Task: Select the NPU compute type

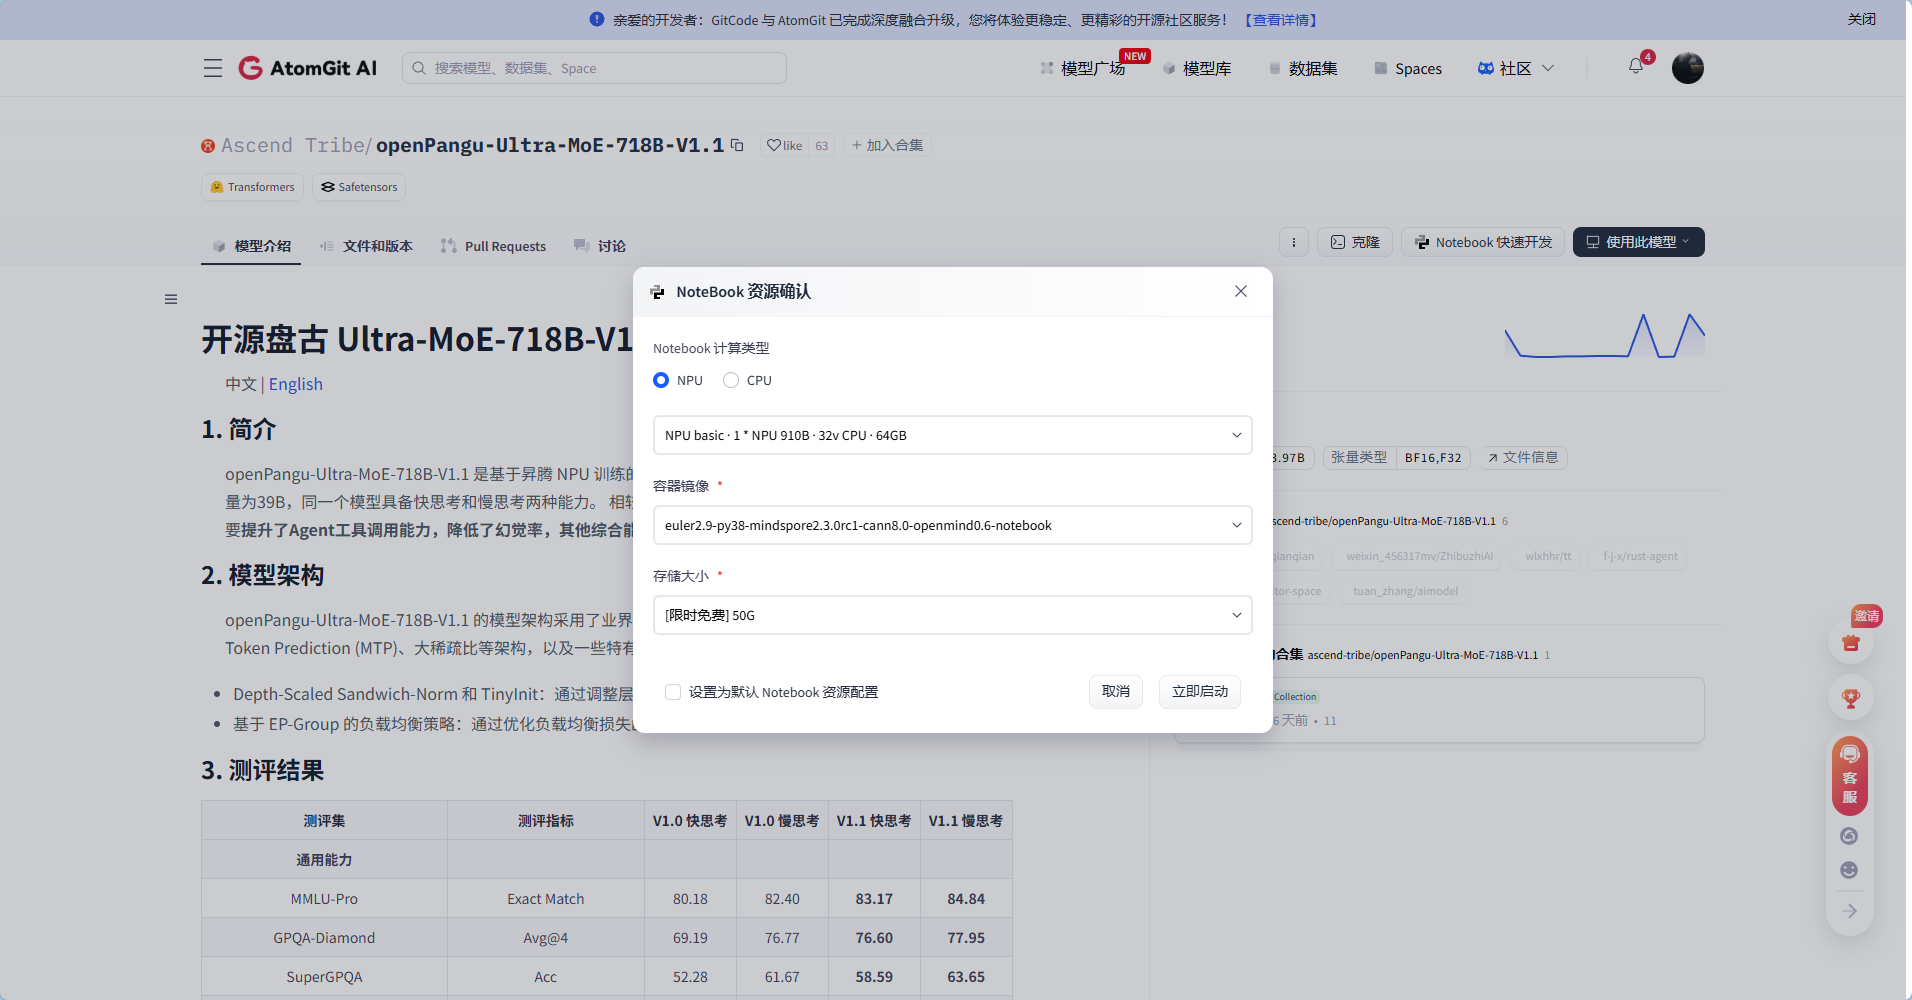Action: coord(661,380)
